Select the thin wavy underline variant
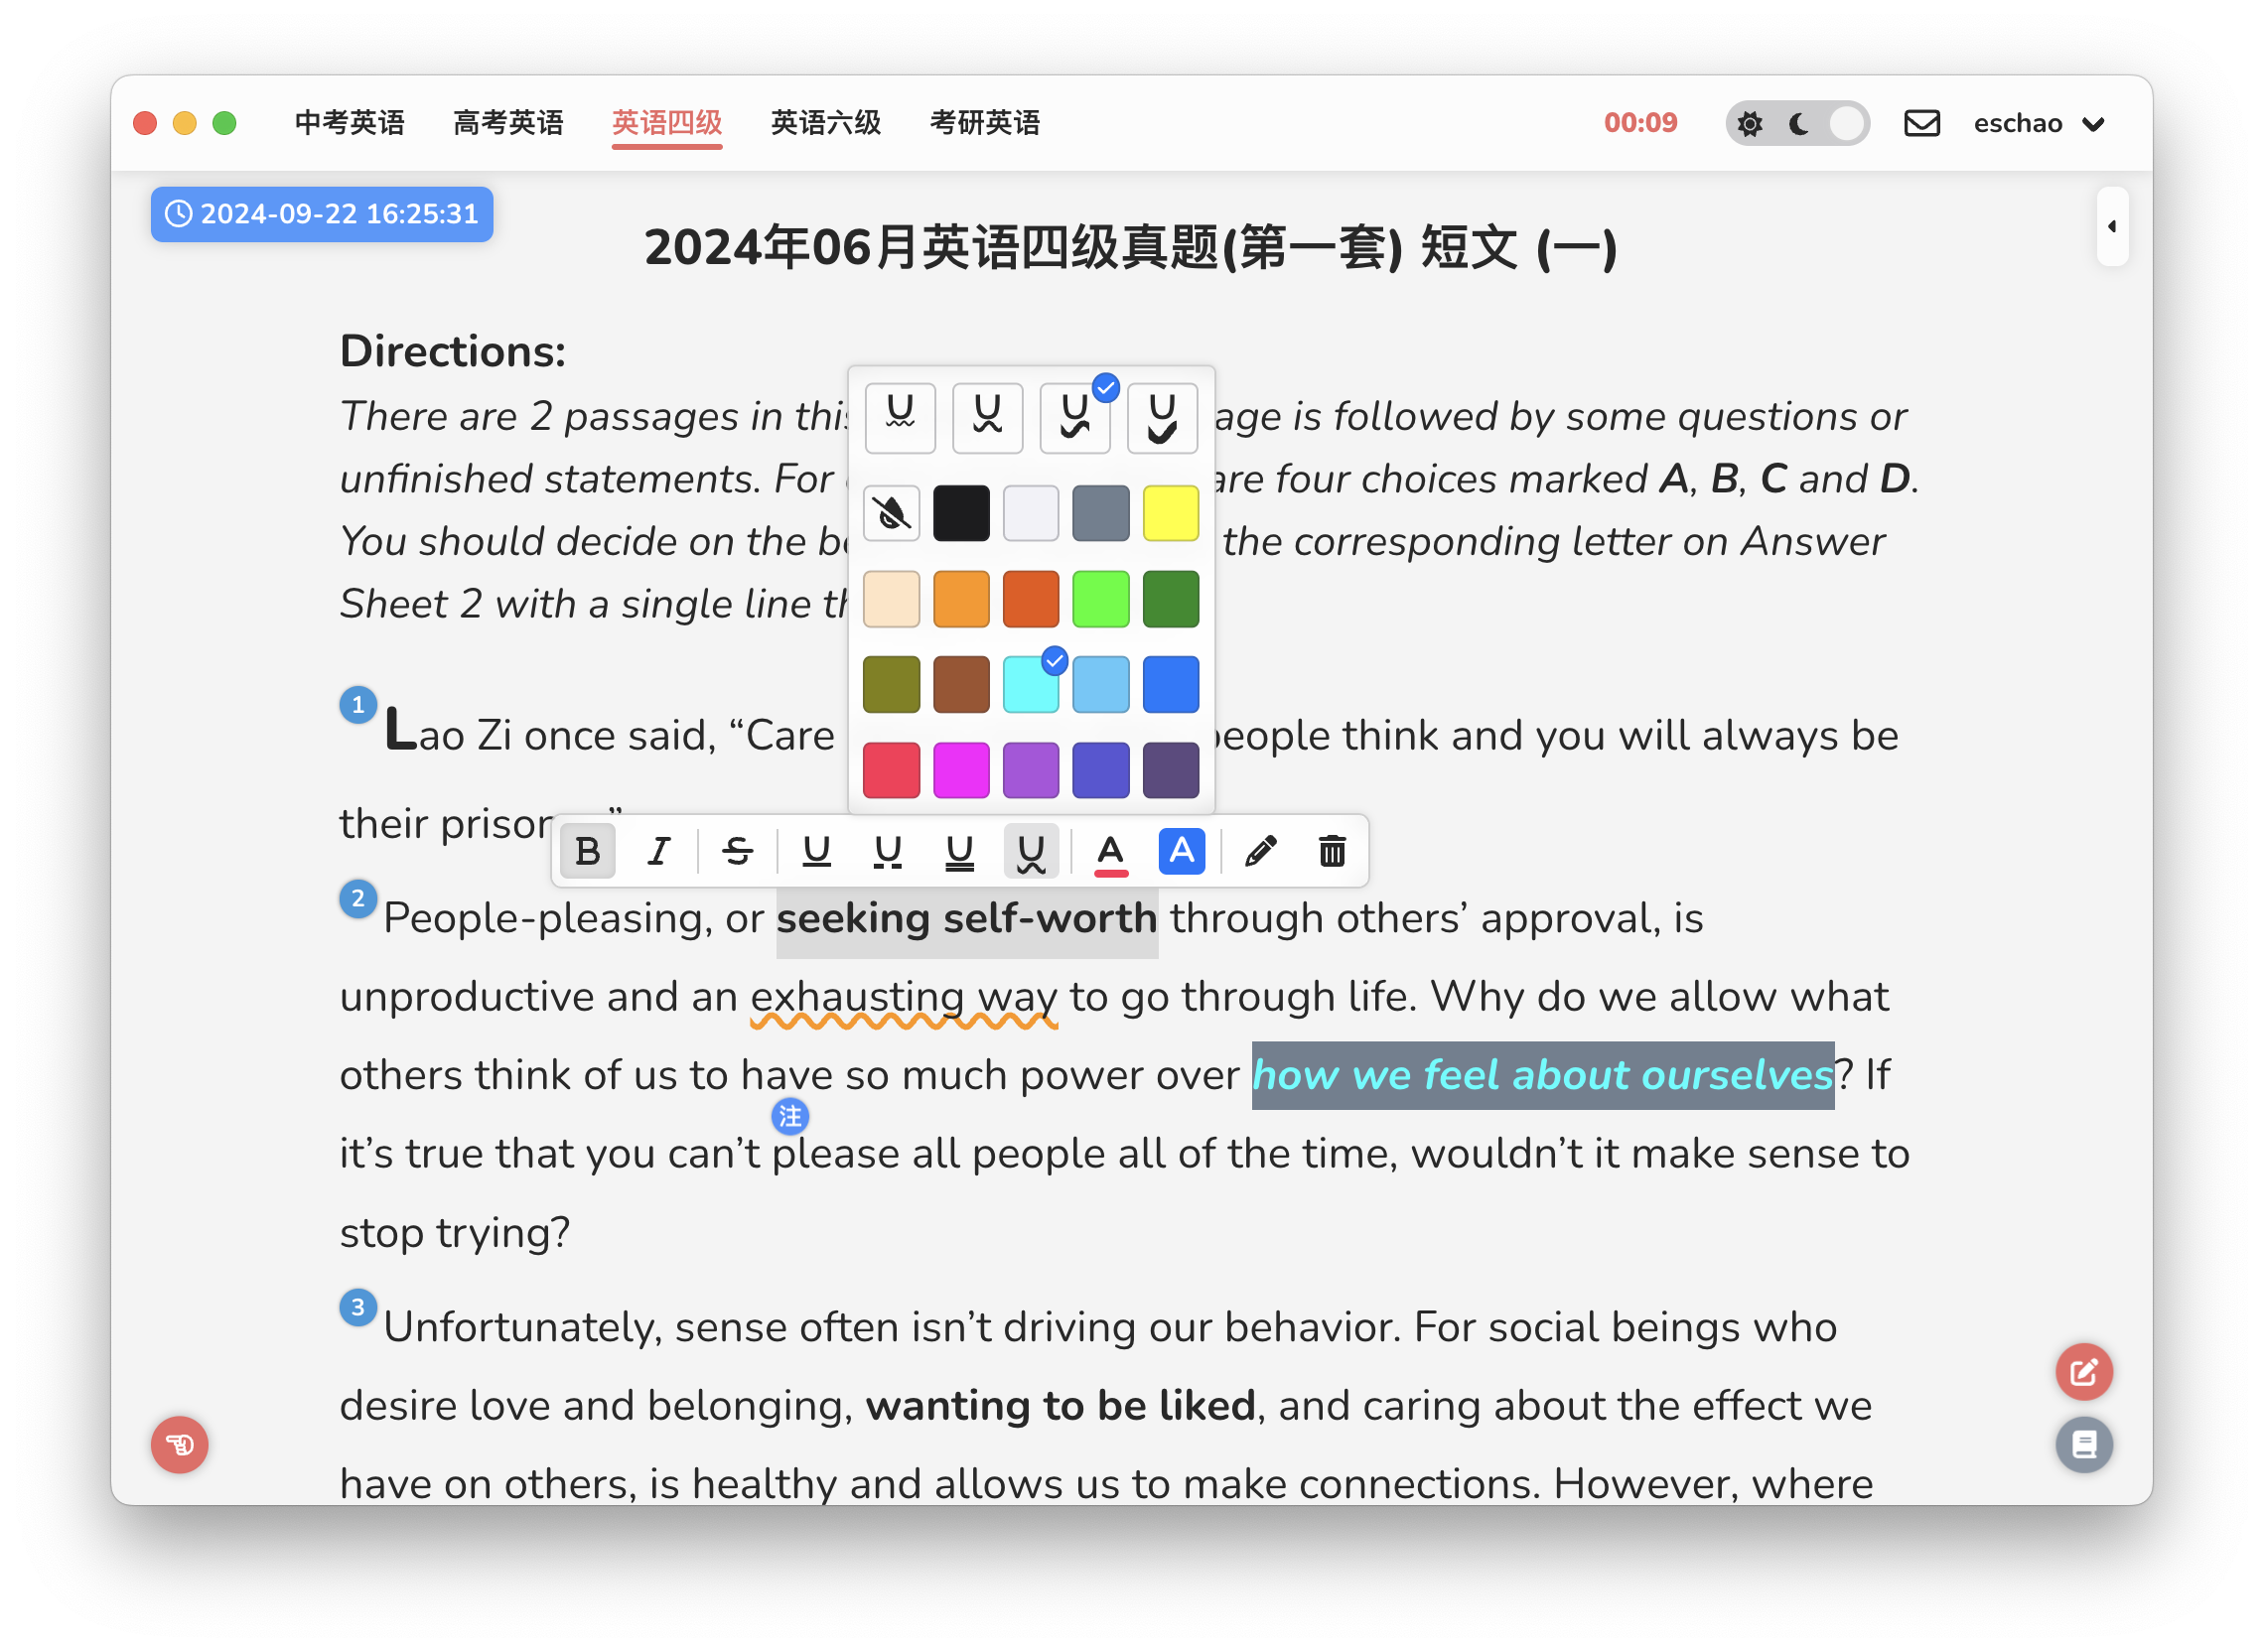Viewport: 2264px width, 1652px height. click(x=900, y=418)
